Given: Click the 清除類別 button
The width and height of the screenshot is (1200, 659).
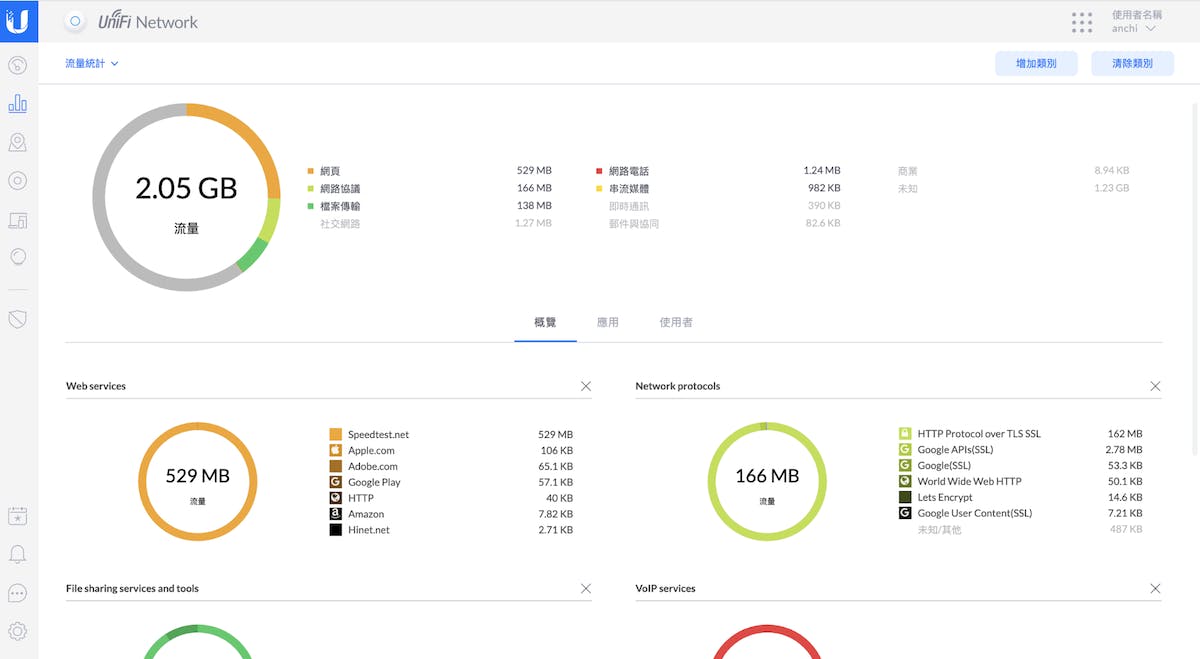Looking at the screenshot, I should click(x=1132, y=64).
